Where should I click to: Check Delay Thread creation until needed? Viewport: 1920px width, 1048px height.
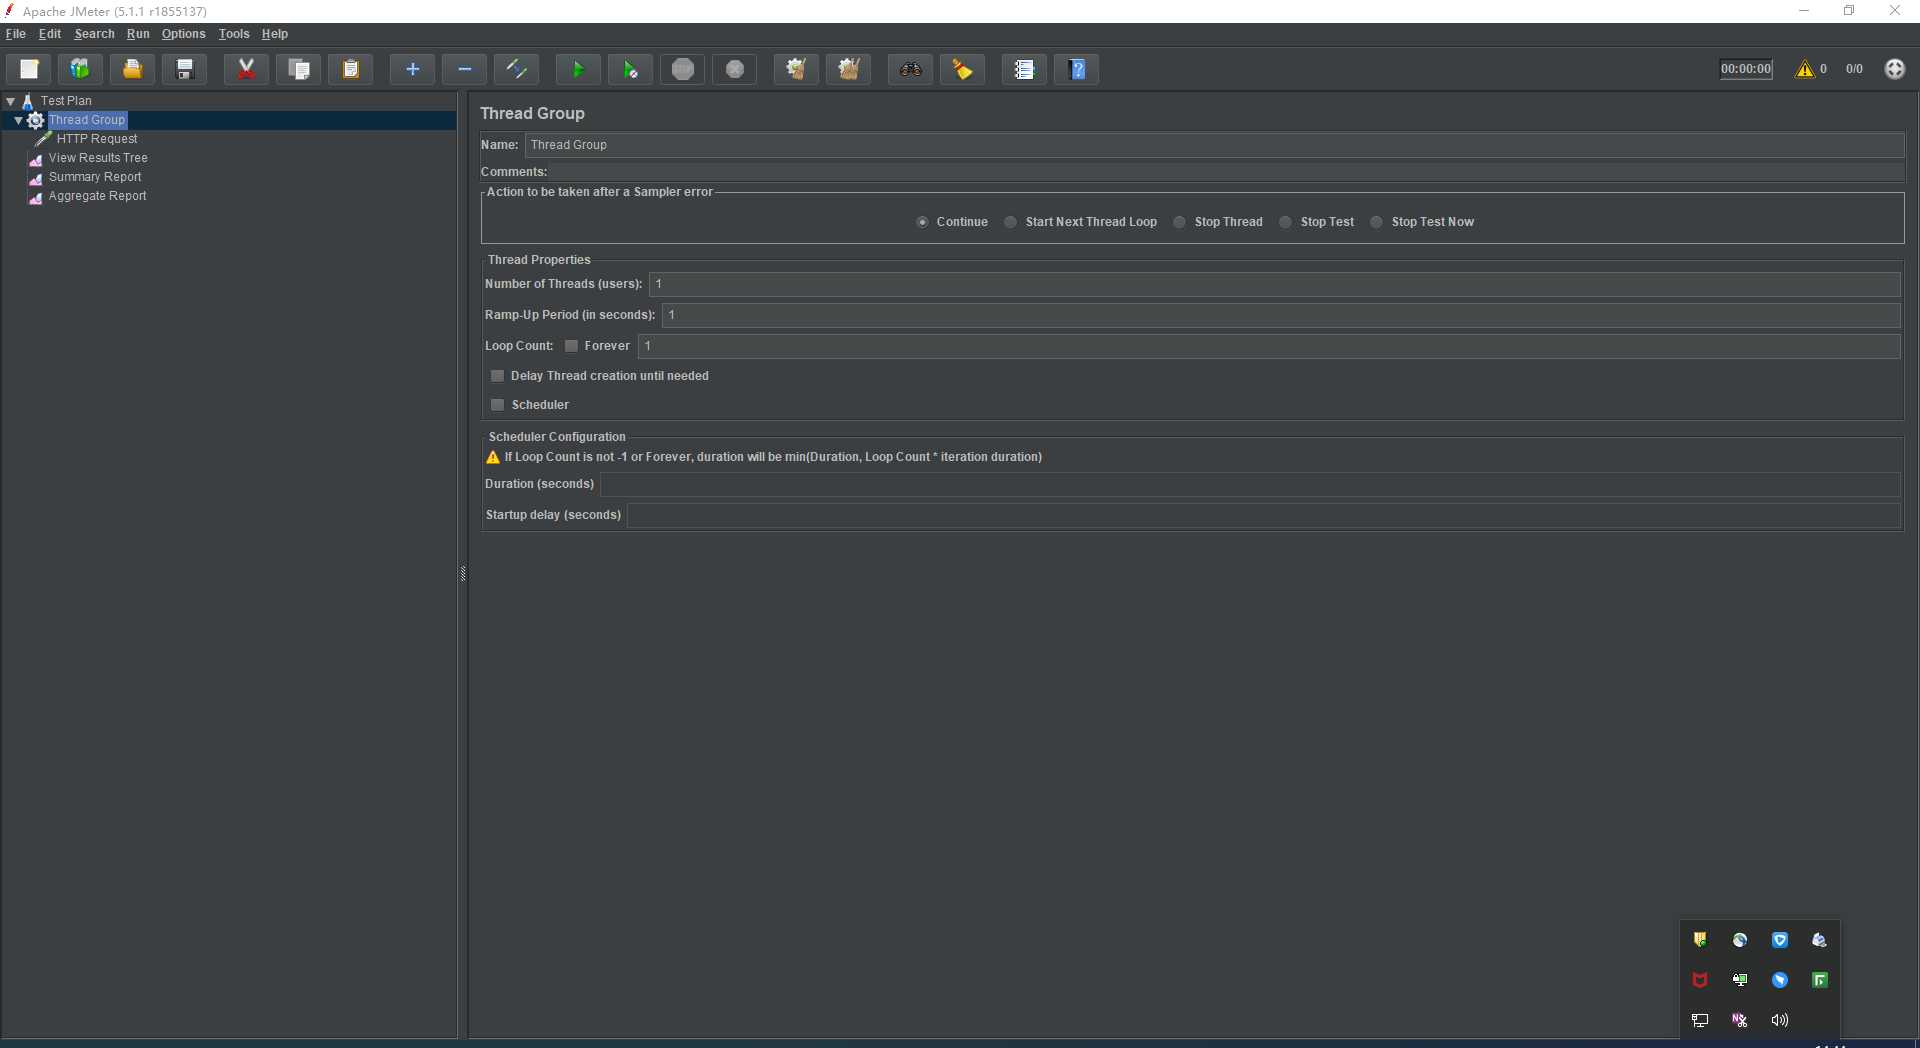[x=498, y=376]
